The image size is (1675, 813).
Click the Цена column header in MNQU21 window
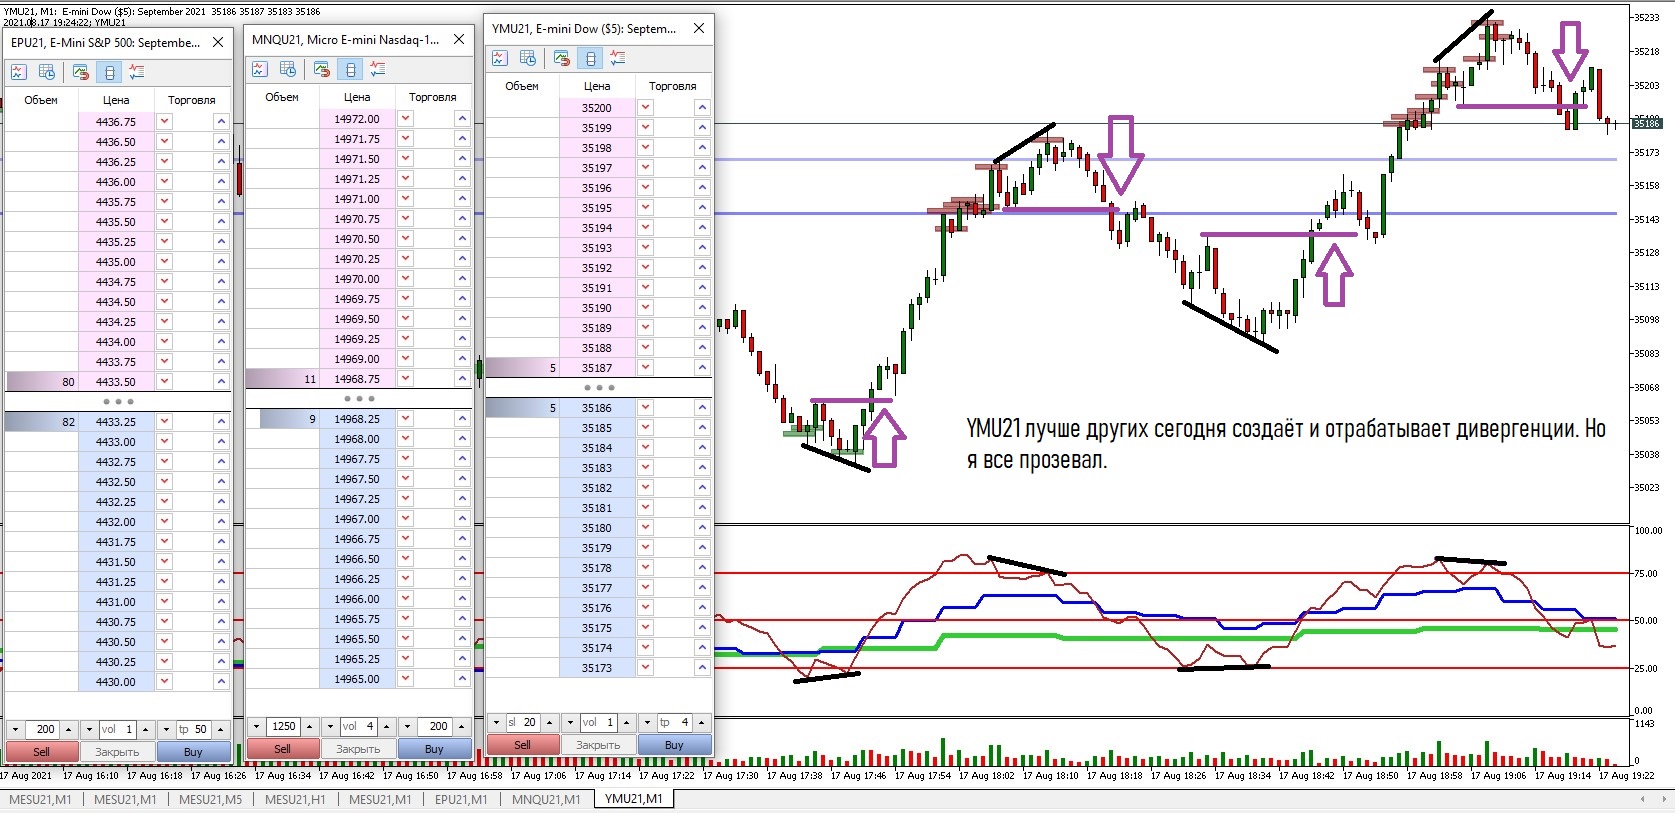357,97
